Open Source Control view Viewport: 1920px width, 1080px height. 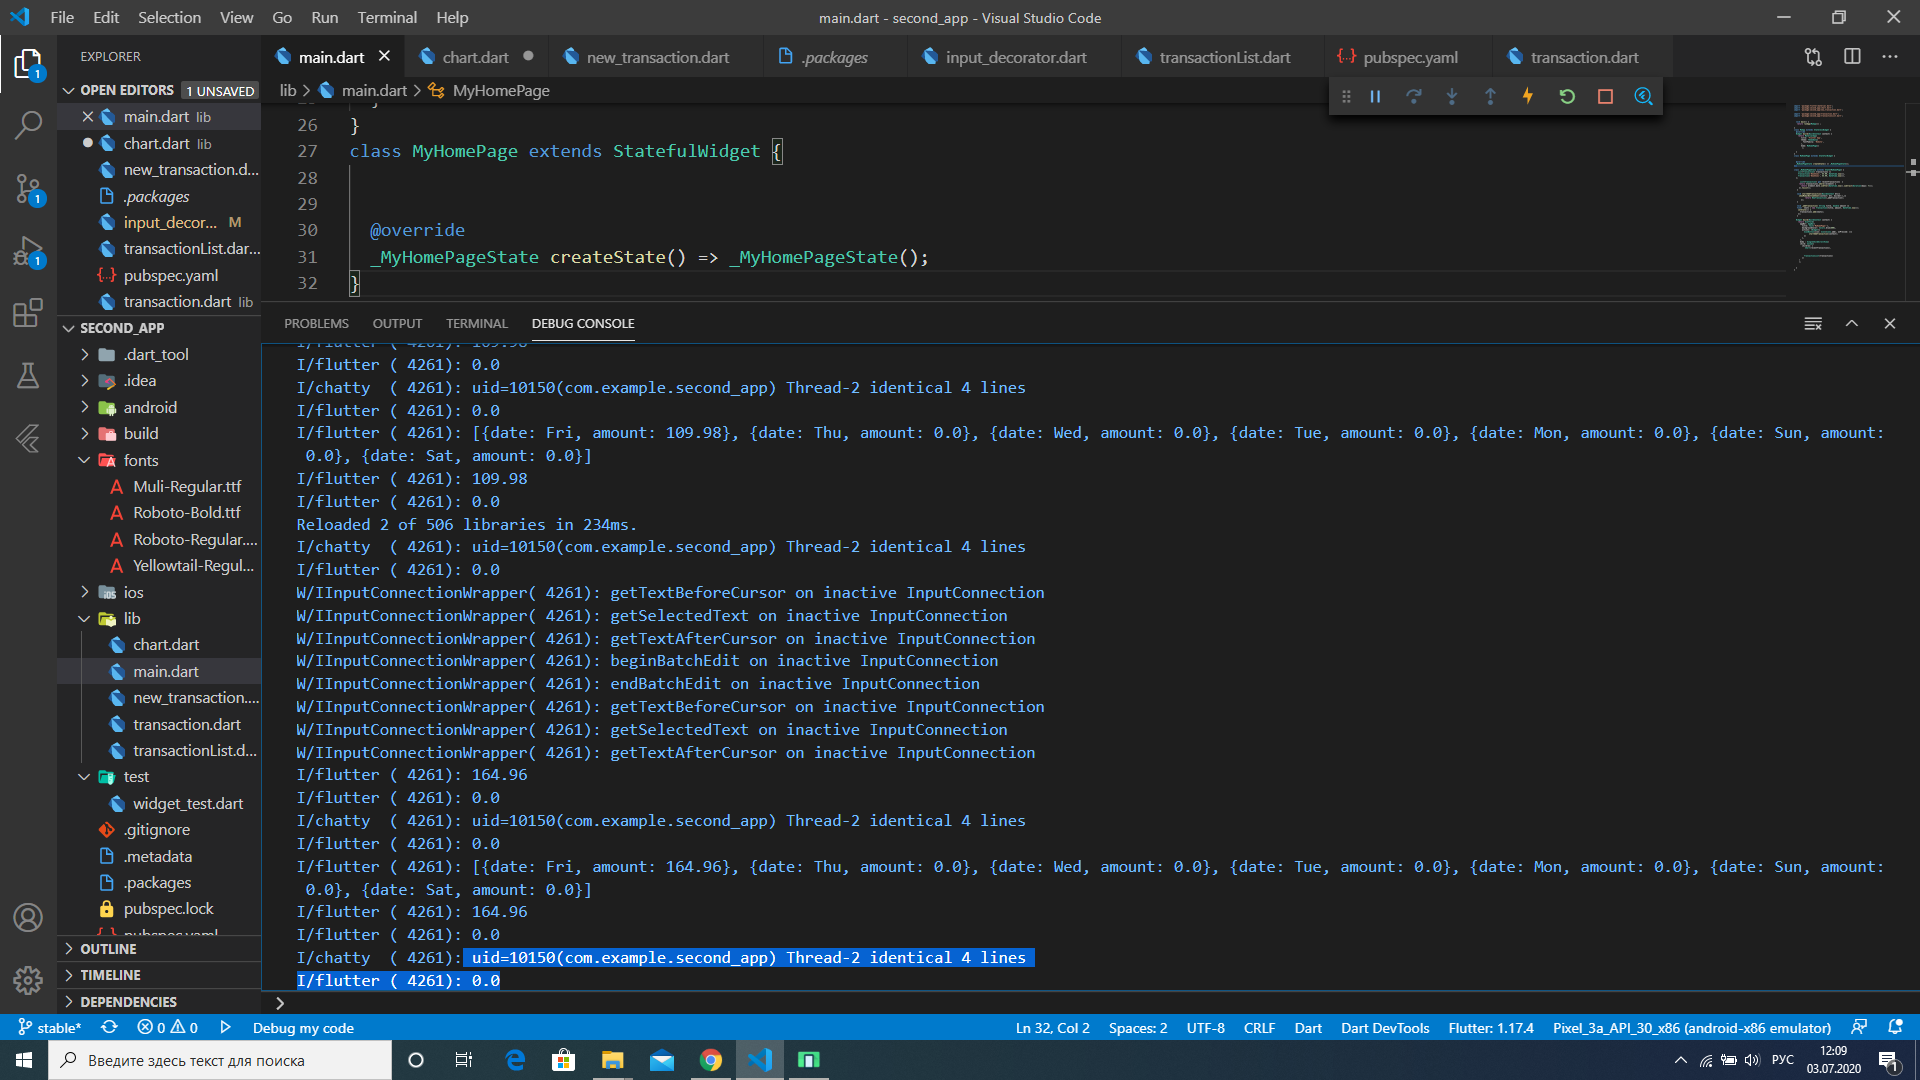(x=28, y=188)
